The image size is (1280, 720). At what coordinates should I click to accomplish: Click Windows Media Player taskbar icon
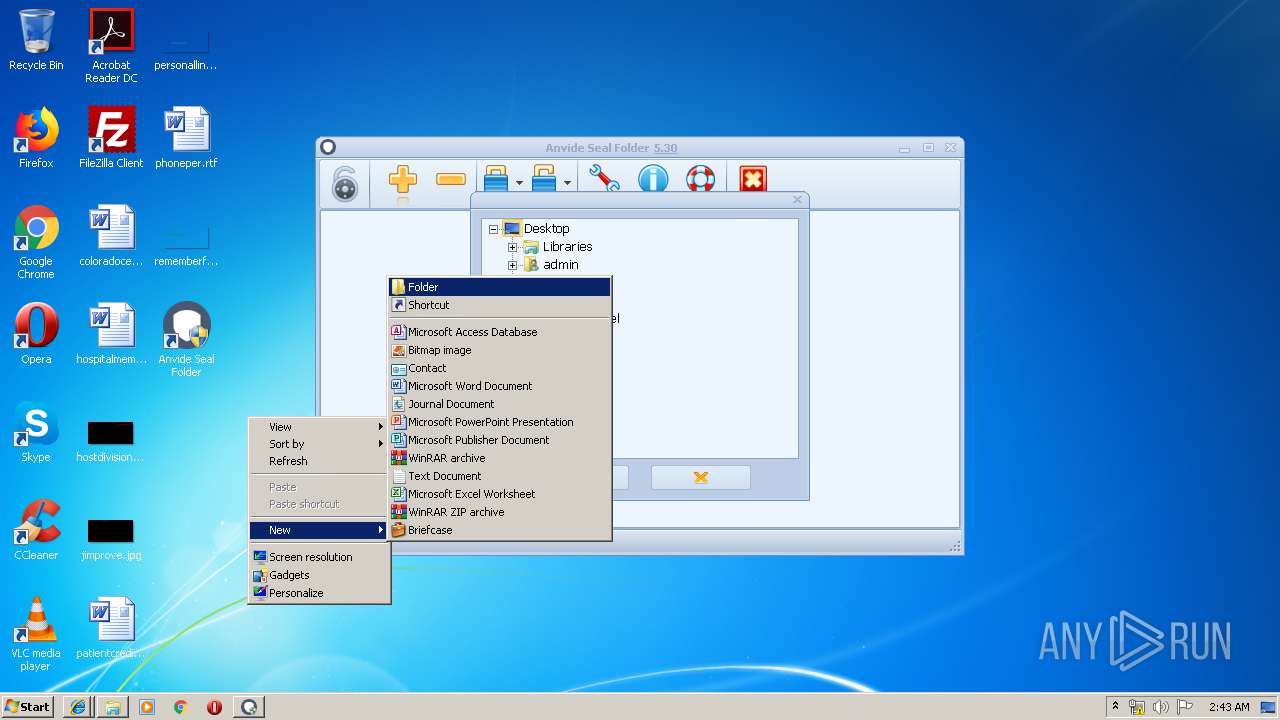click(x=146, y=707)
